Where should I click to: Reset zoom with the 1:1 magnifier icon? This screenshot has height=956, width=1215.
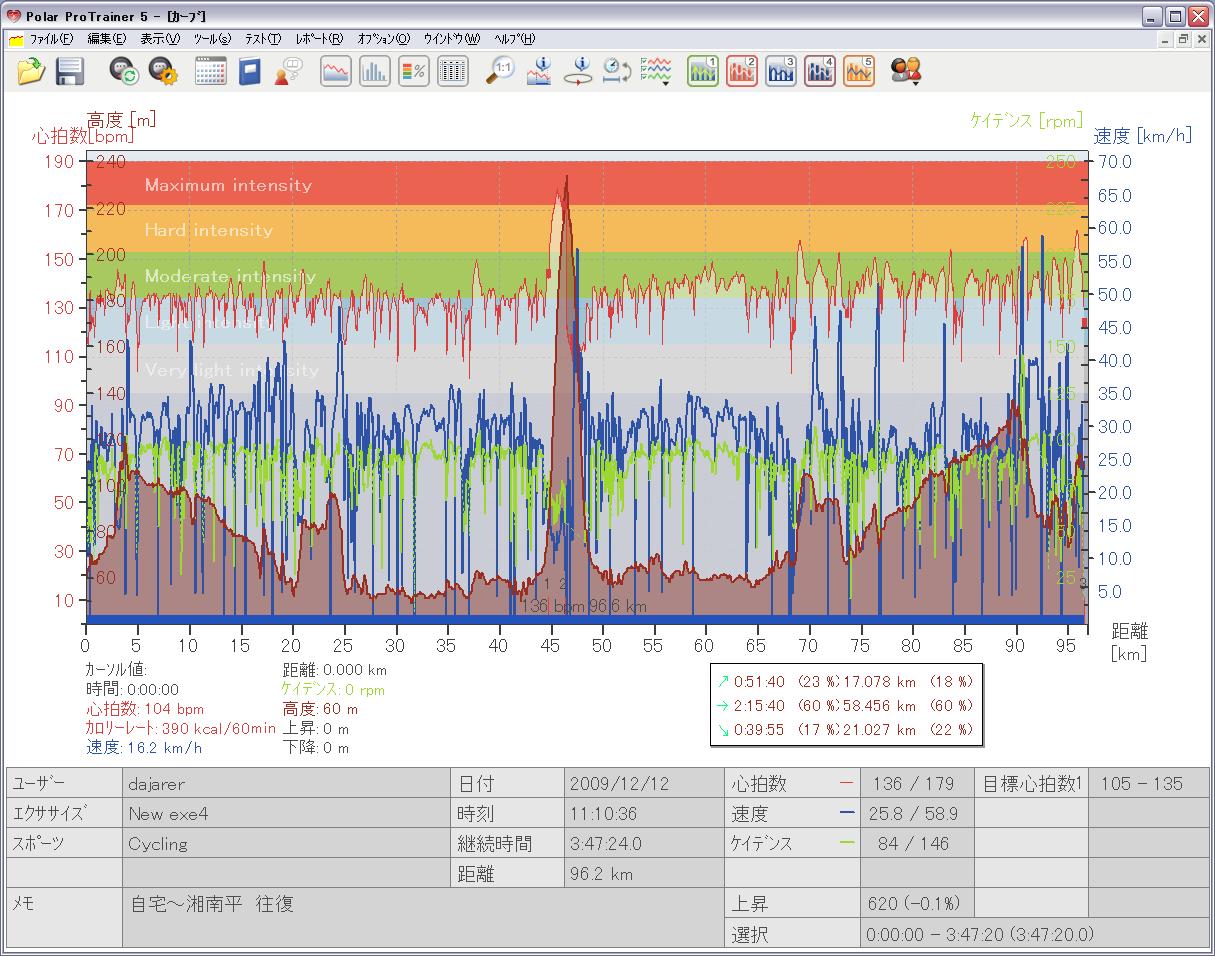point(500,71)
